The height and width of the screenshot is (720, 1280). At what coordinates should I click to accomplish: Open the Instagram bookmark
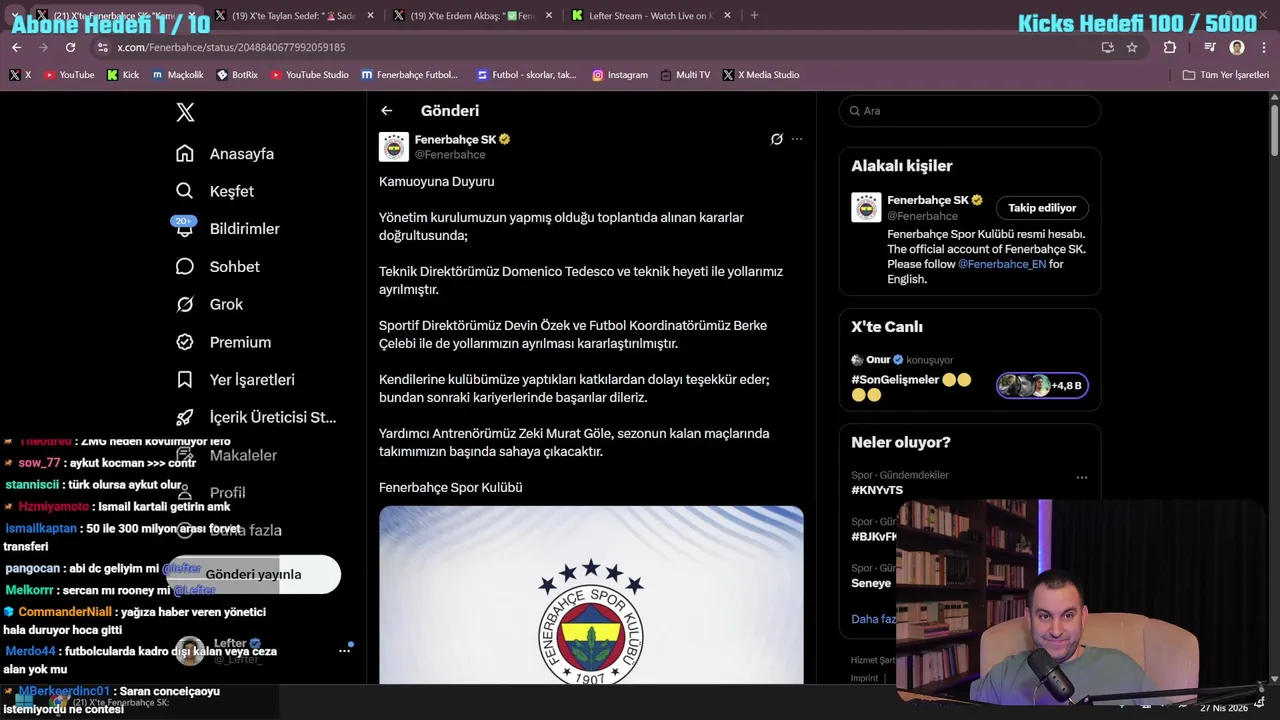[x=620, y=75]
